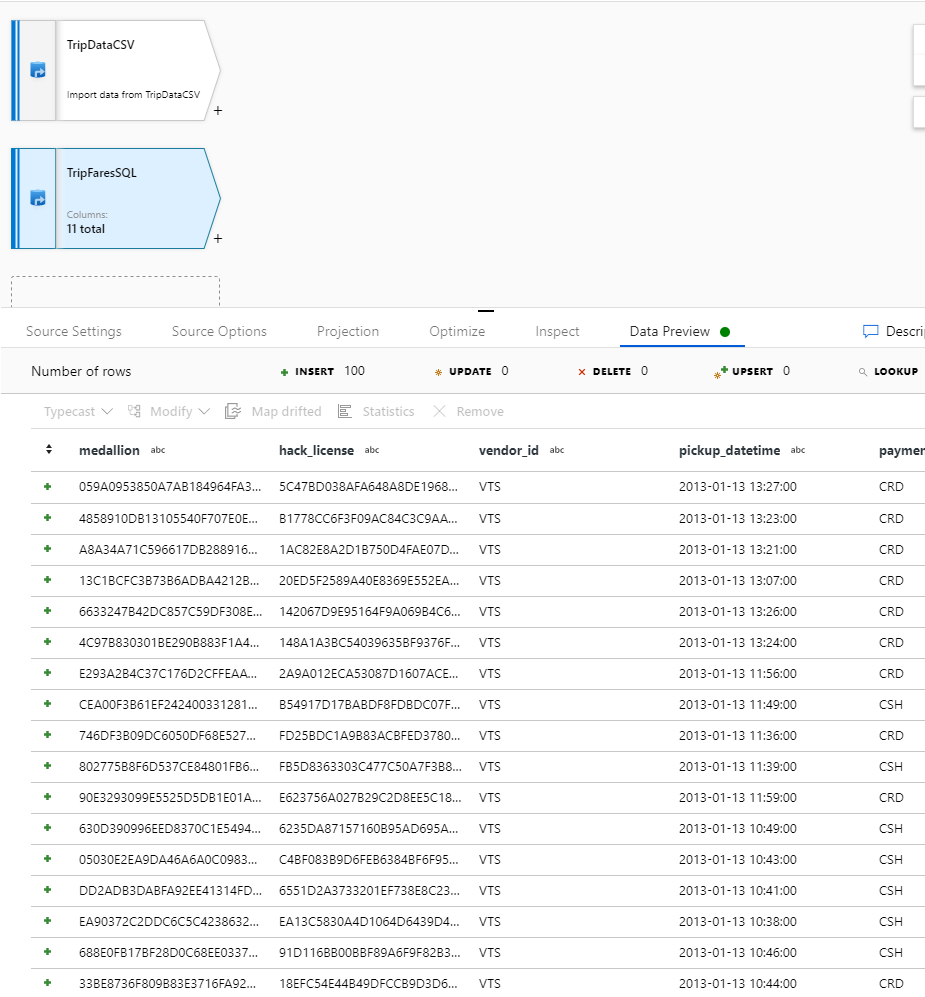The width and height of the screenshot is (925, 997).
Task: Click the green INSERT marker icon
Action: tap(282, 371)
